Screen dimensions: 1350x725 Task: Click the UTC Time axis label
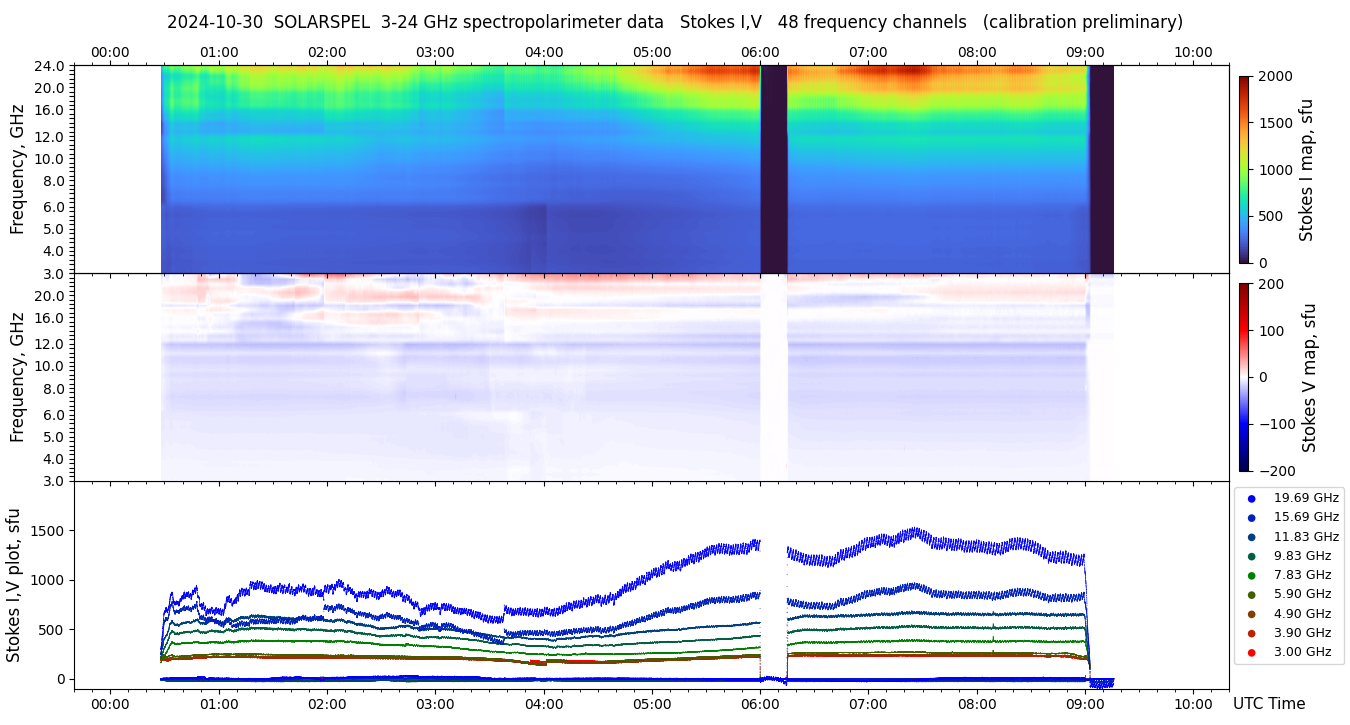coord(1269,704)
